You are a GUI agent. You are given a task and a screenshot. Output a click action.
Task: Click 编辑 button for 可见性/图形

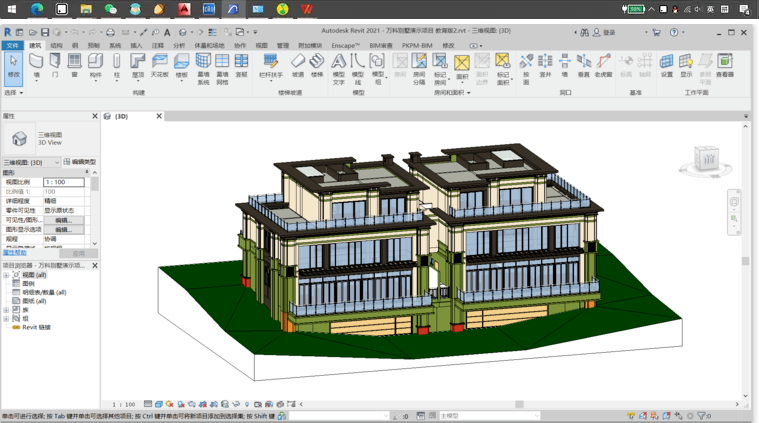pyautogui.click(x=63, y=220)
